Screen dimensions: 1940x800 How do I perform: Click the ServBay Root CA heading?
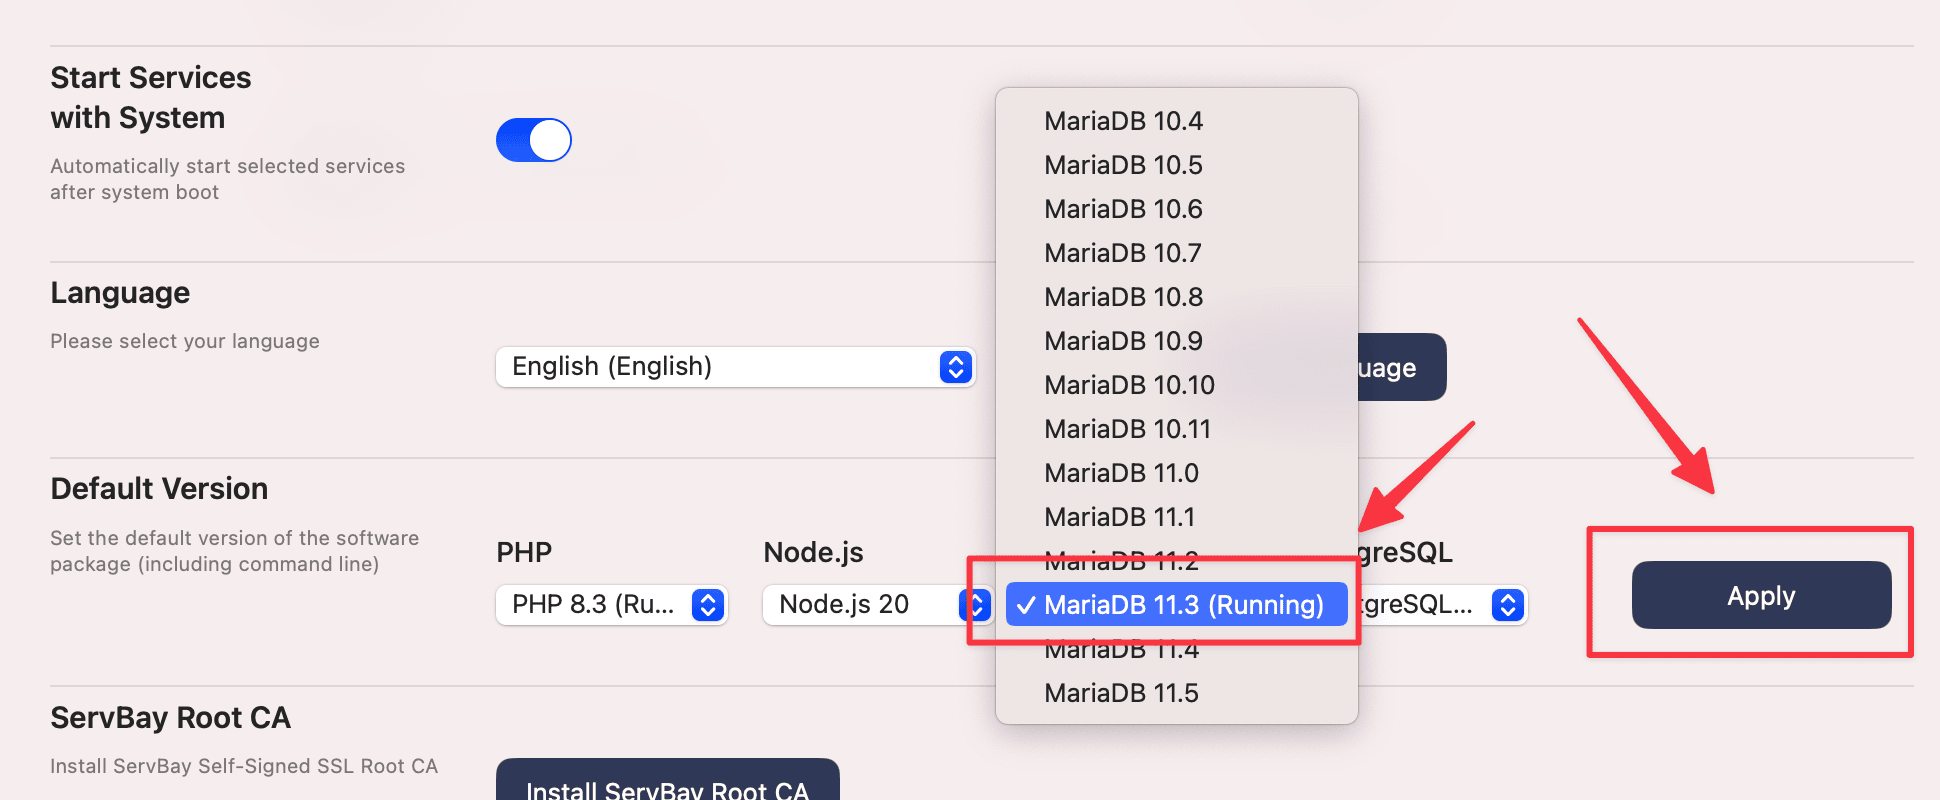pos(170,718)
